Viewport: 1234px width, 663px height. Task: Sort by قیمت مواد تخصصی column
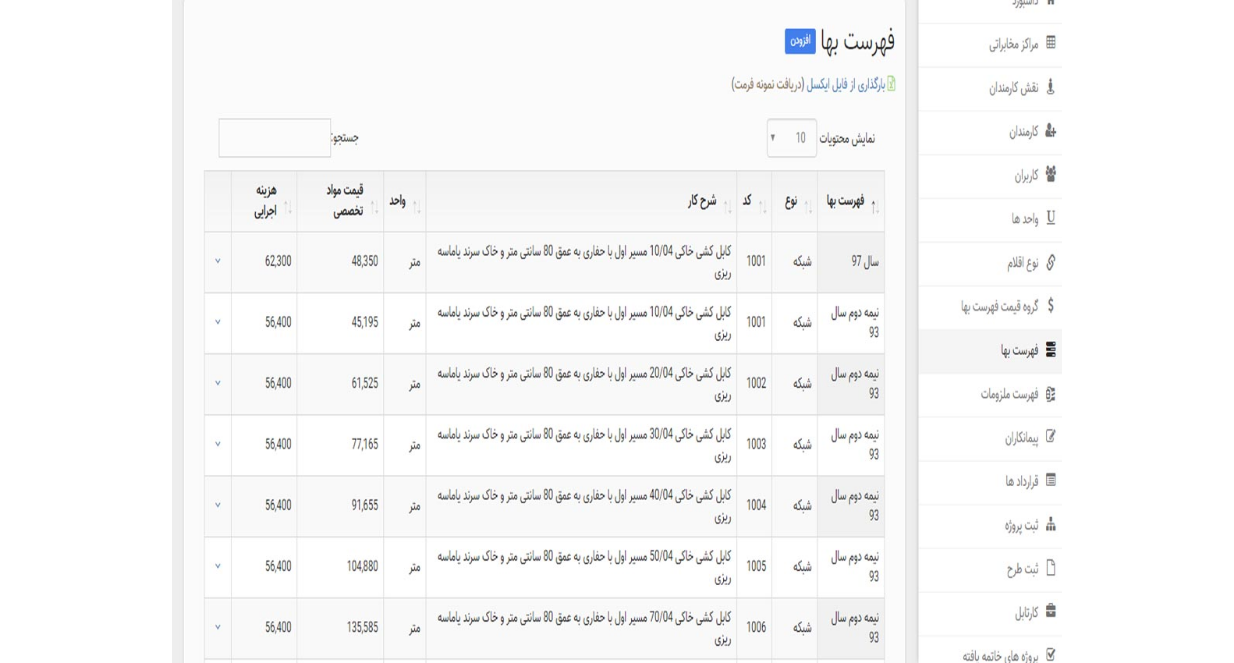coord(340,201)
